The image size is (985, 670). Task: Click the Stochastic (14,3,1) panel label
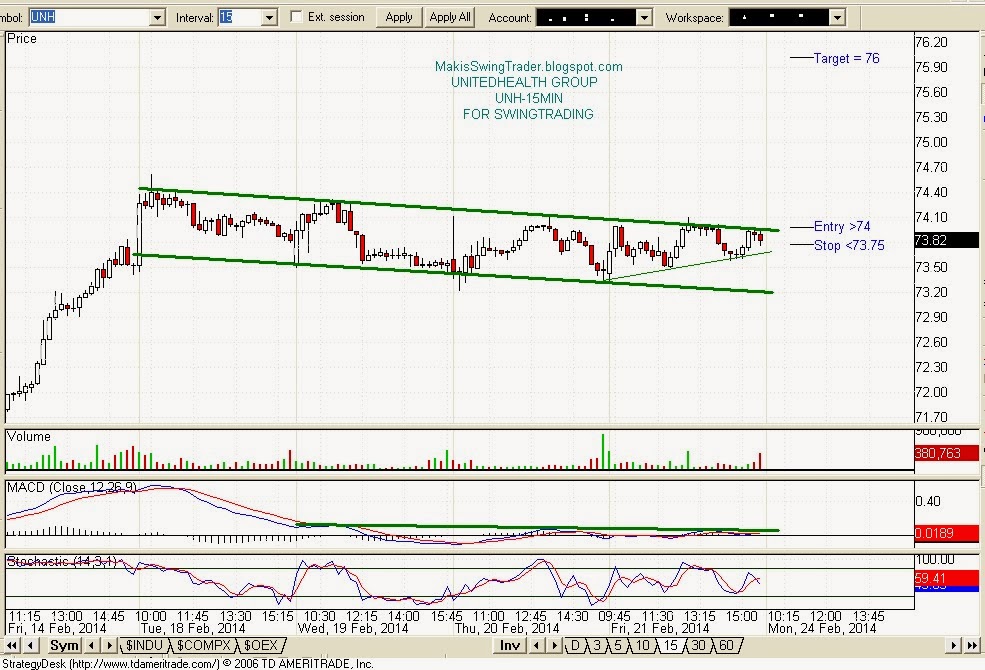[62, 561]
